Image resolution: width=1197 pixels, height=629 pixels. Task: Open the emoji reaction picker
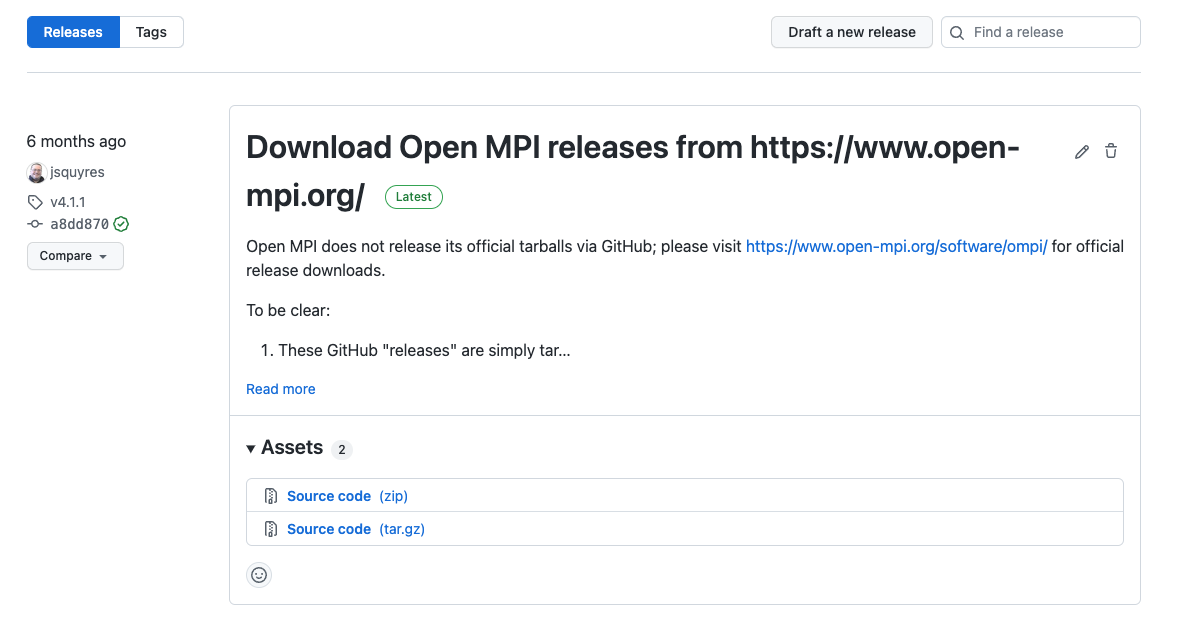[x=259, y=575]
